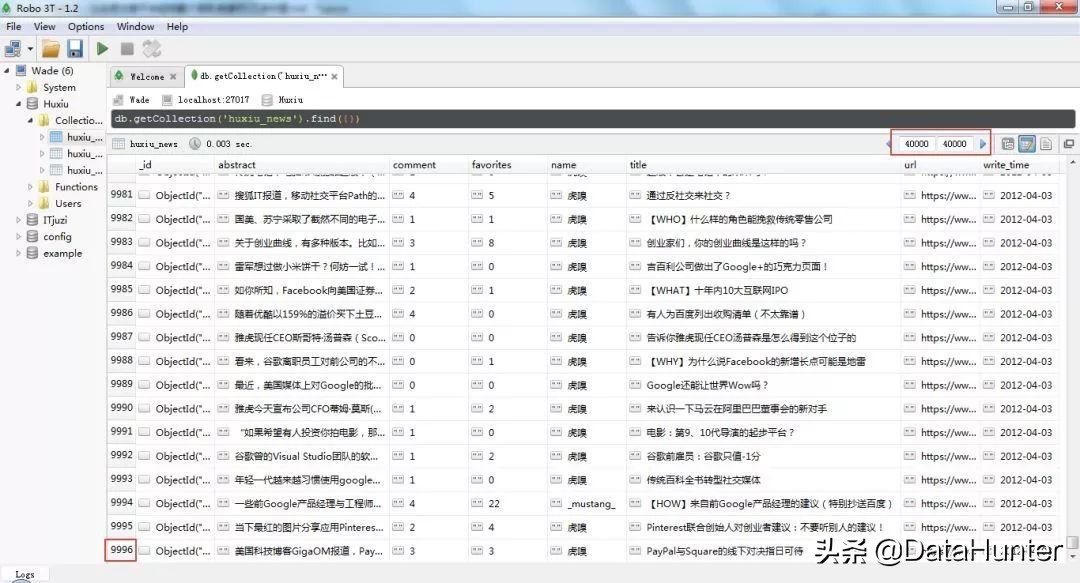Image resolution: width=1080 pixels, height=583 pixels.
Task: Close the Welcome tab
Action: pyautogui.click(x=173, y=76)
